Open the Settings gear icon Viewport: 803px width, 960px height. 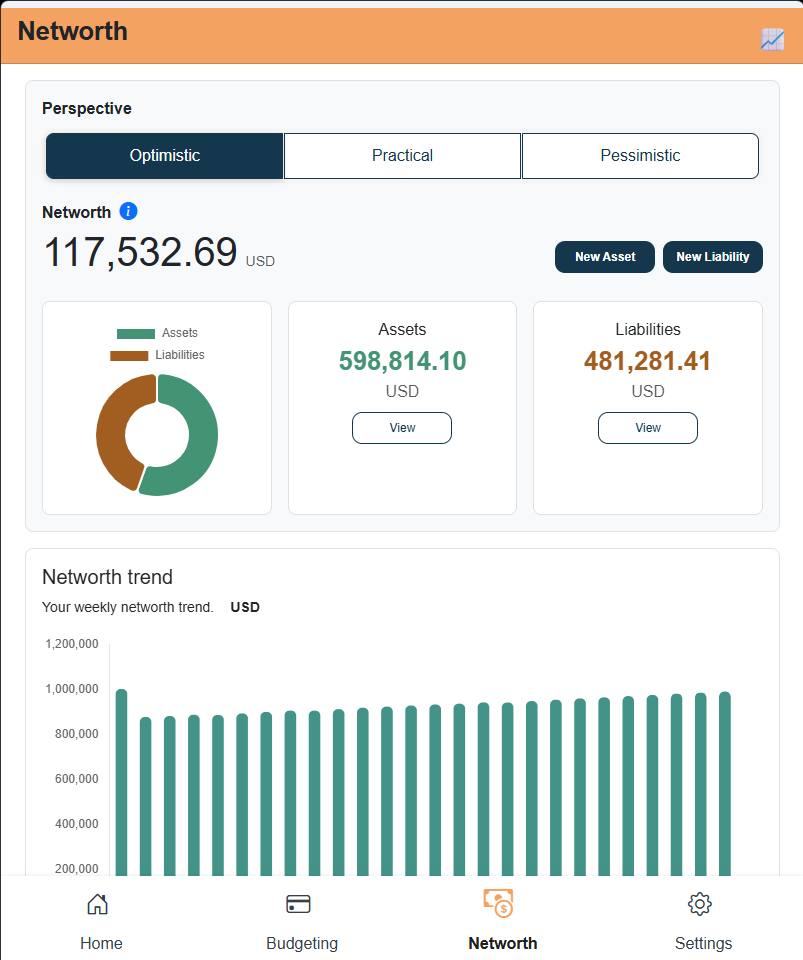(700, 904)
